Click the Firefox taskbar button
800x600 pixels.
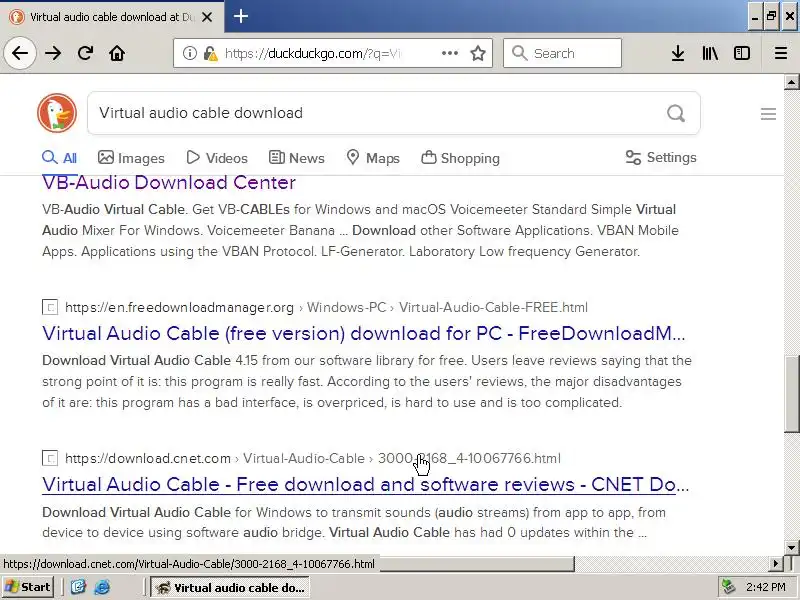[x=229, y=587]
